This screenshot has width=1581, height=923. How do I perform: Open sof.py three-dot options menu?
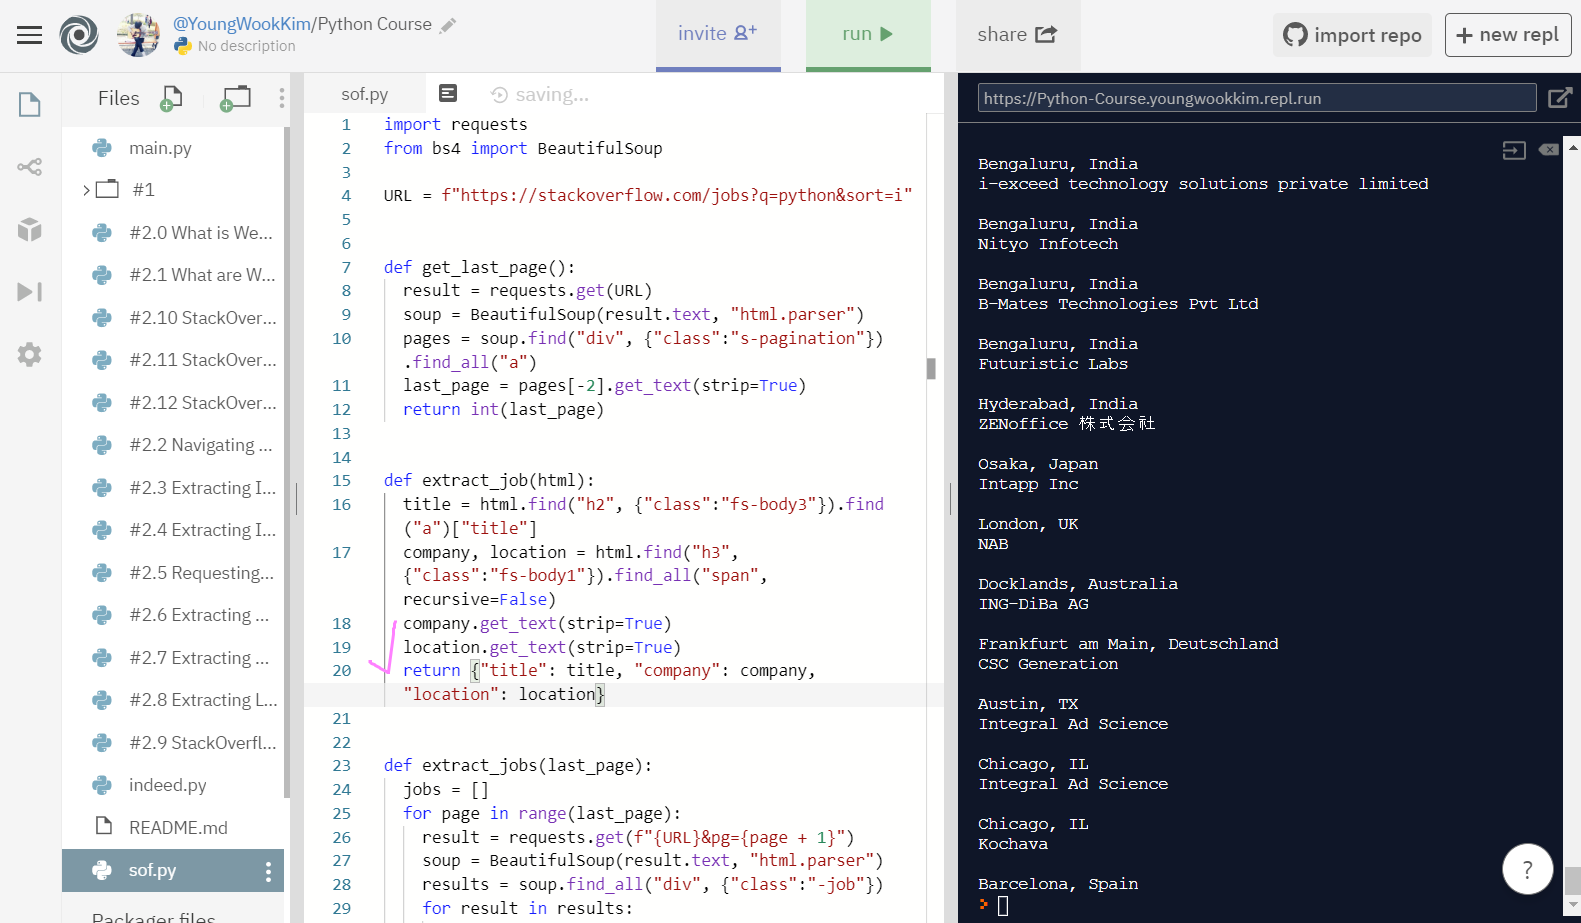coord(268,871)
